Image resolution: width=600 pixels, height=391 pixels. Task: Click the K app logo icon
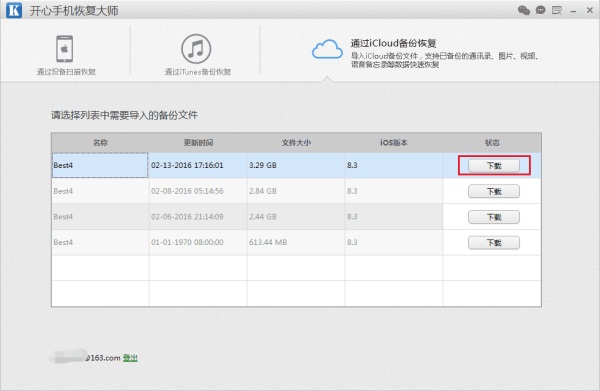14,10
